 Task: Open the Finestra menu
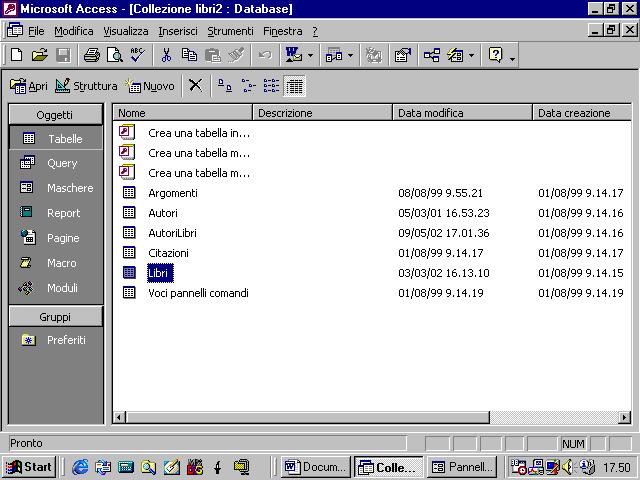click(x=282, y=31)
